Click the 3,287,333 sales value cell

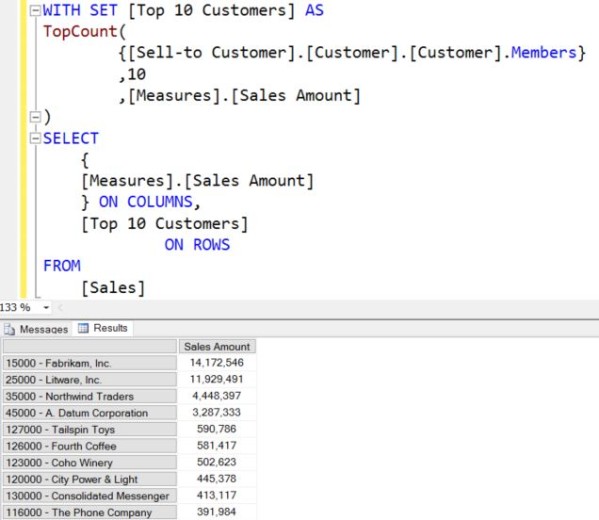pyautogui.click(x=217, y=412)
